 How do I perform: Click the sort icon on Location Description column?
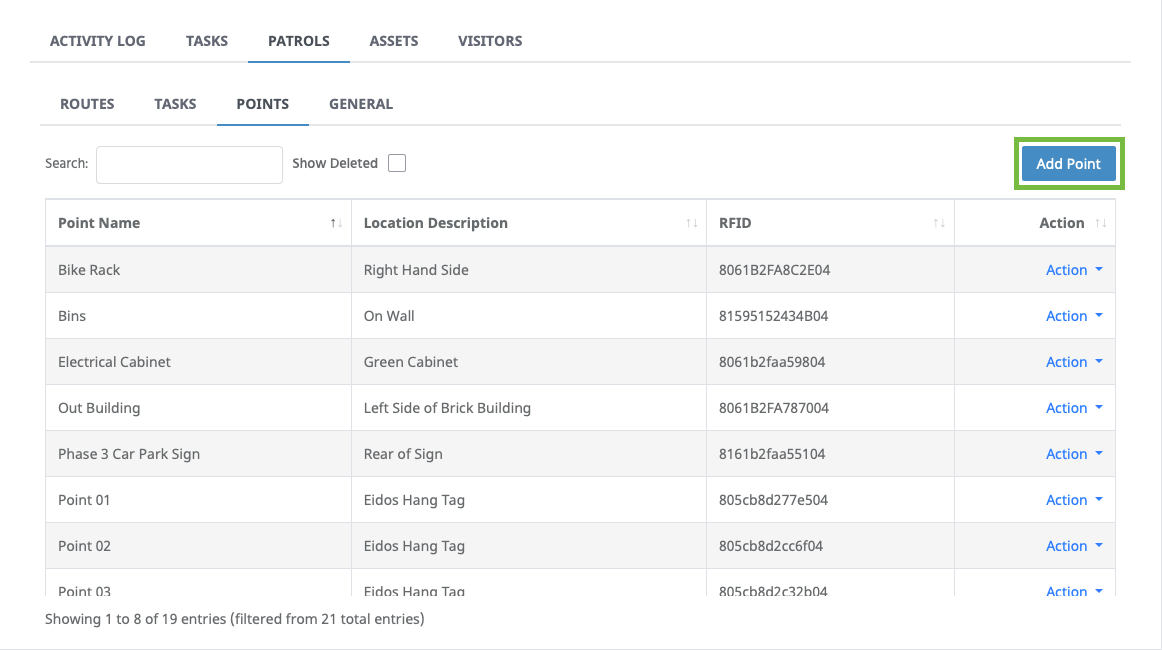[692, 222]
